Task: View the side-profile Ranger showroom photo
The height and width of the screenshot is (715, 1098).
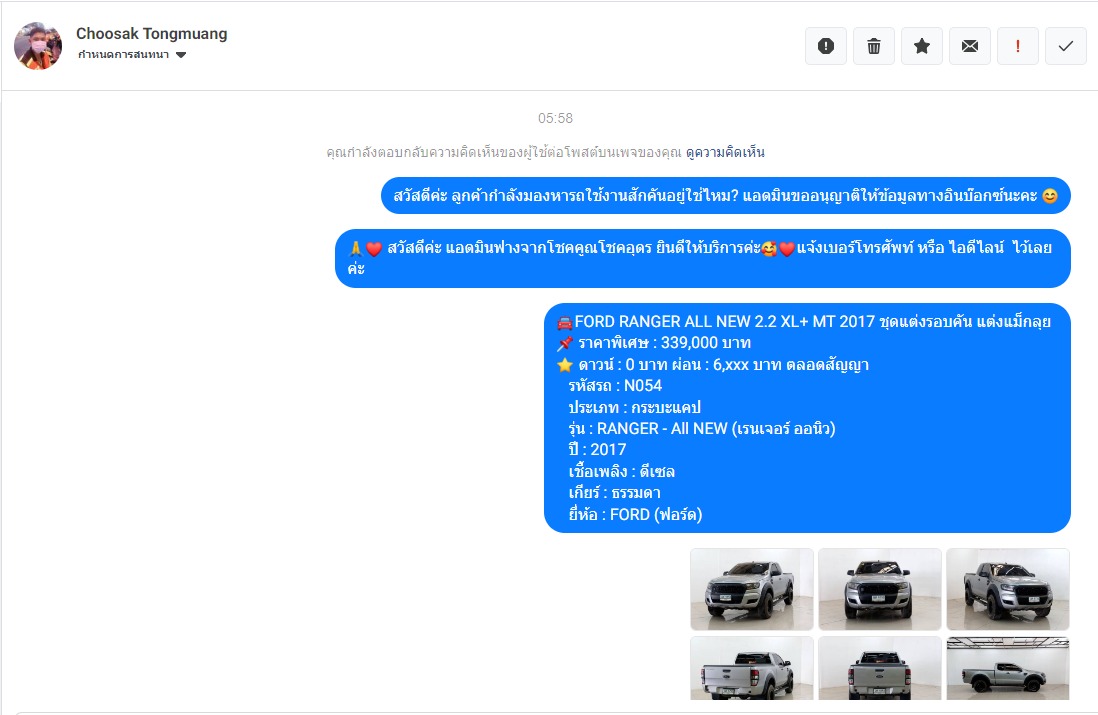Action: (x=1008, y=668)
